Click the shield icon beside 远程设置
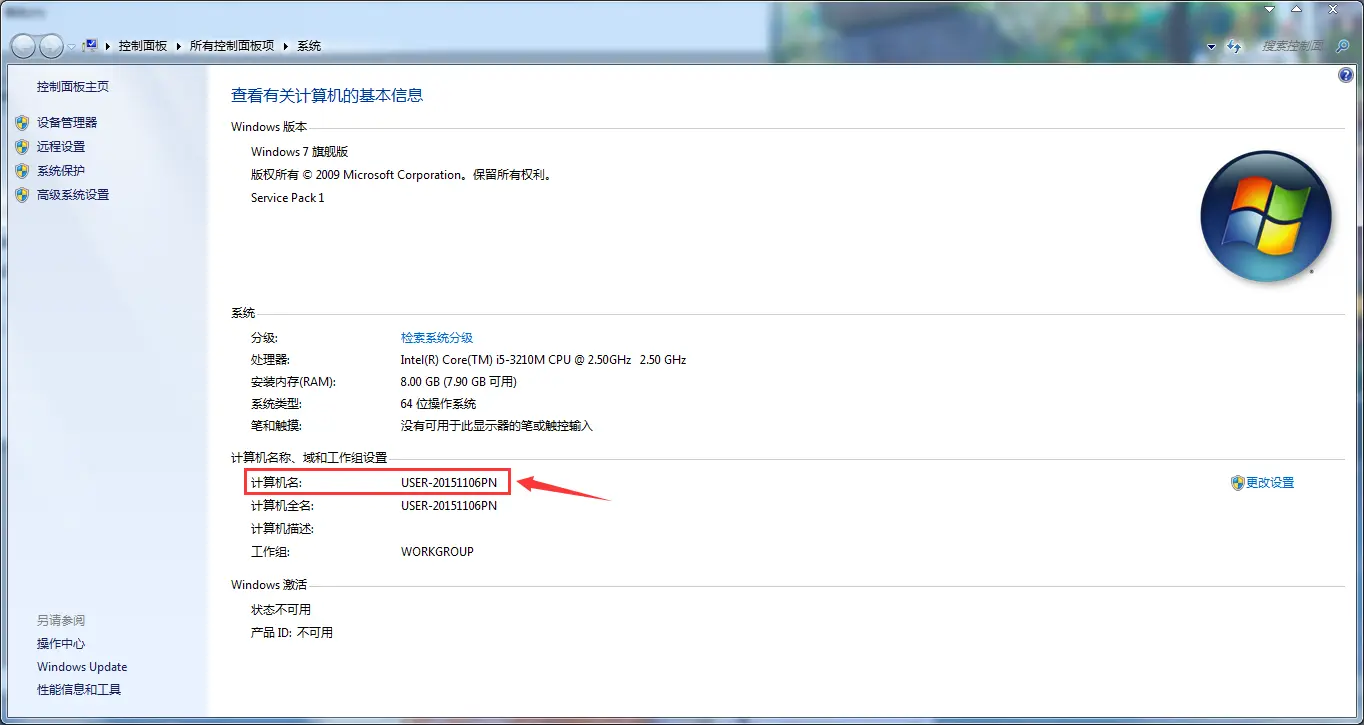This screenshot has height=725, width=1364. tap(22, 146)
